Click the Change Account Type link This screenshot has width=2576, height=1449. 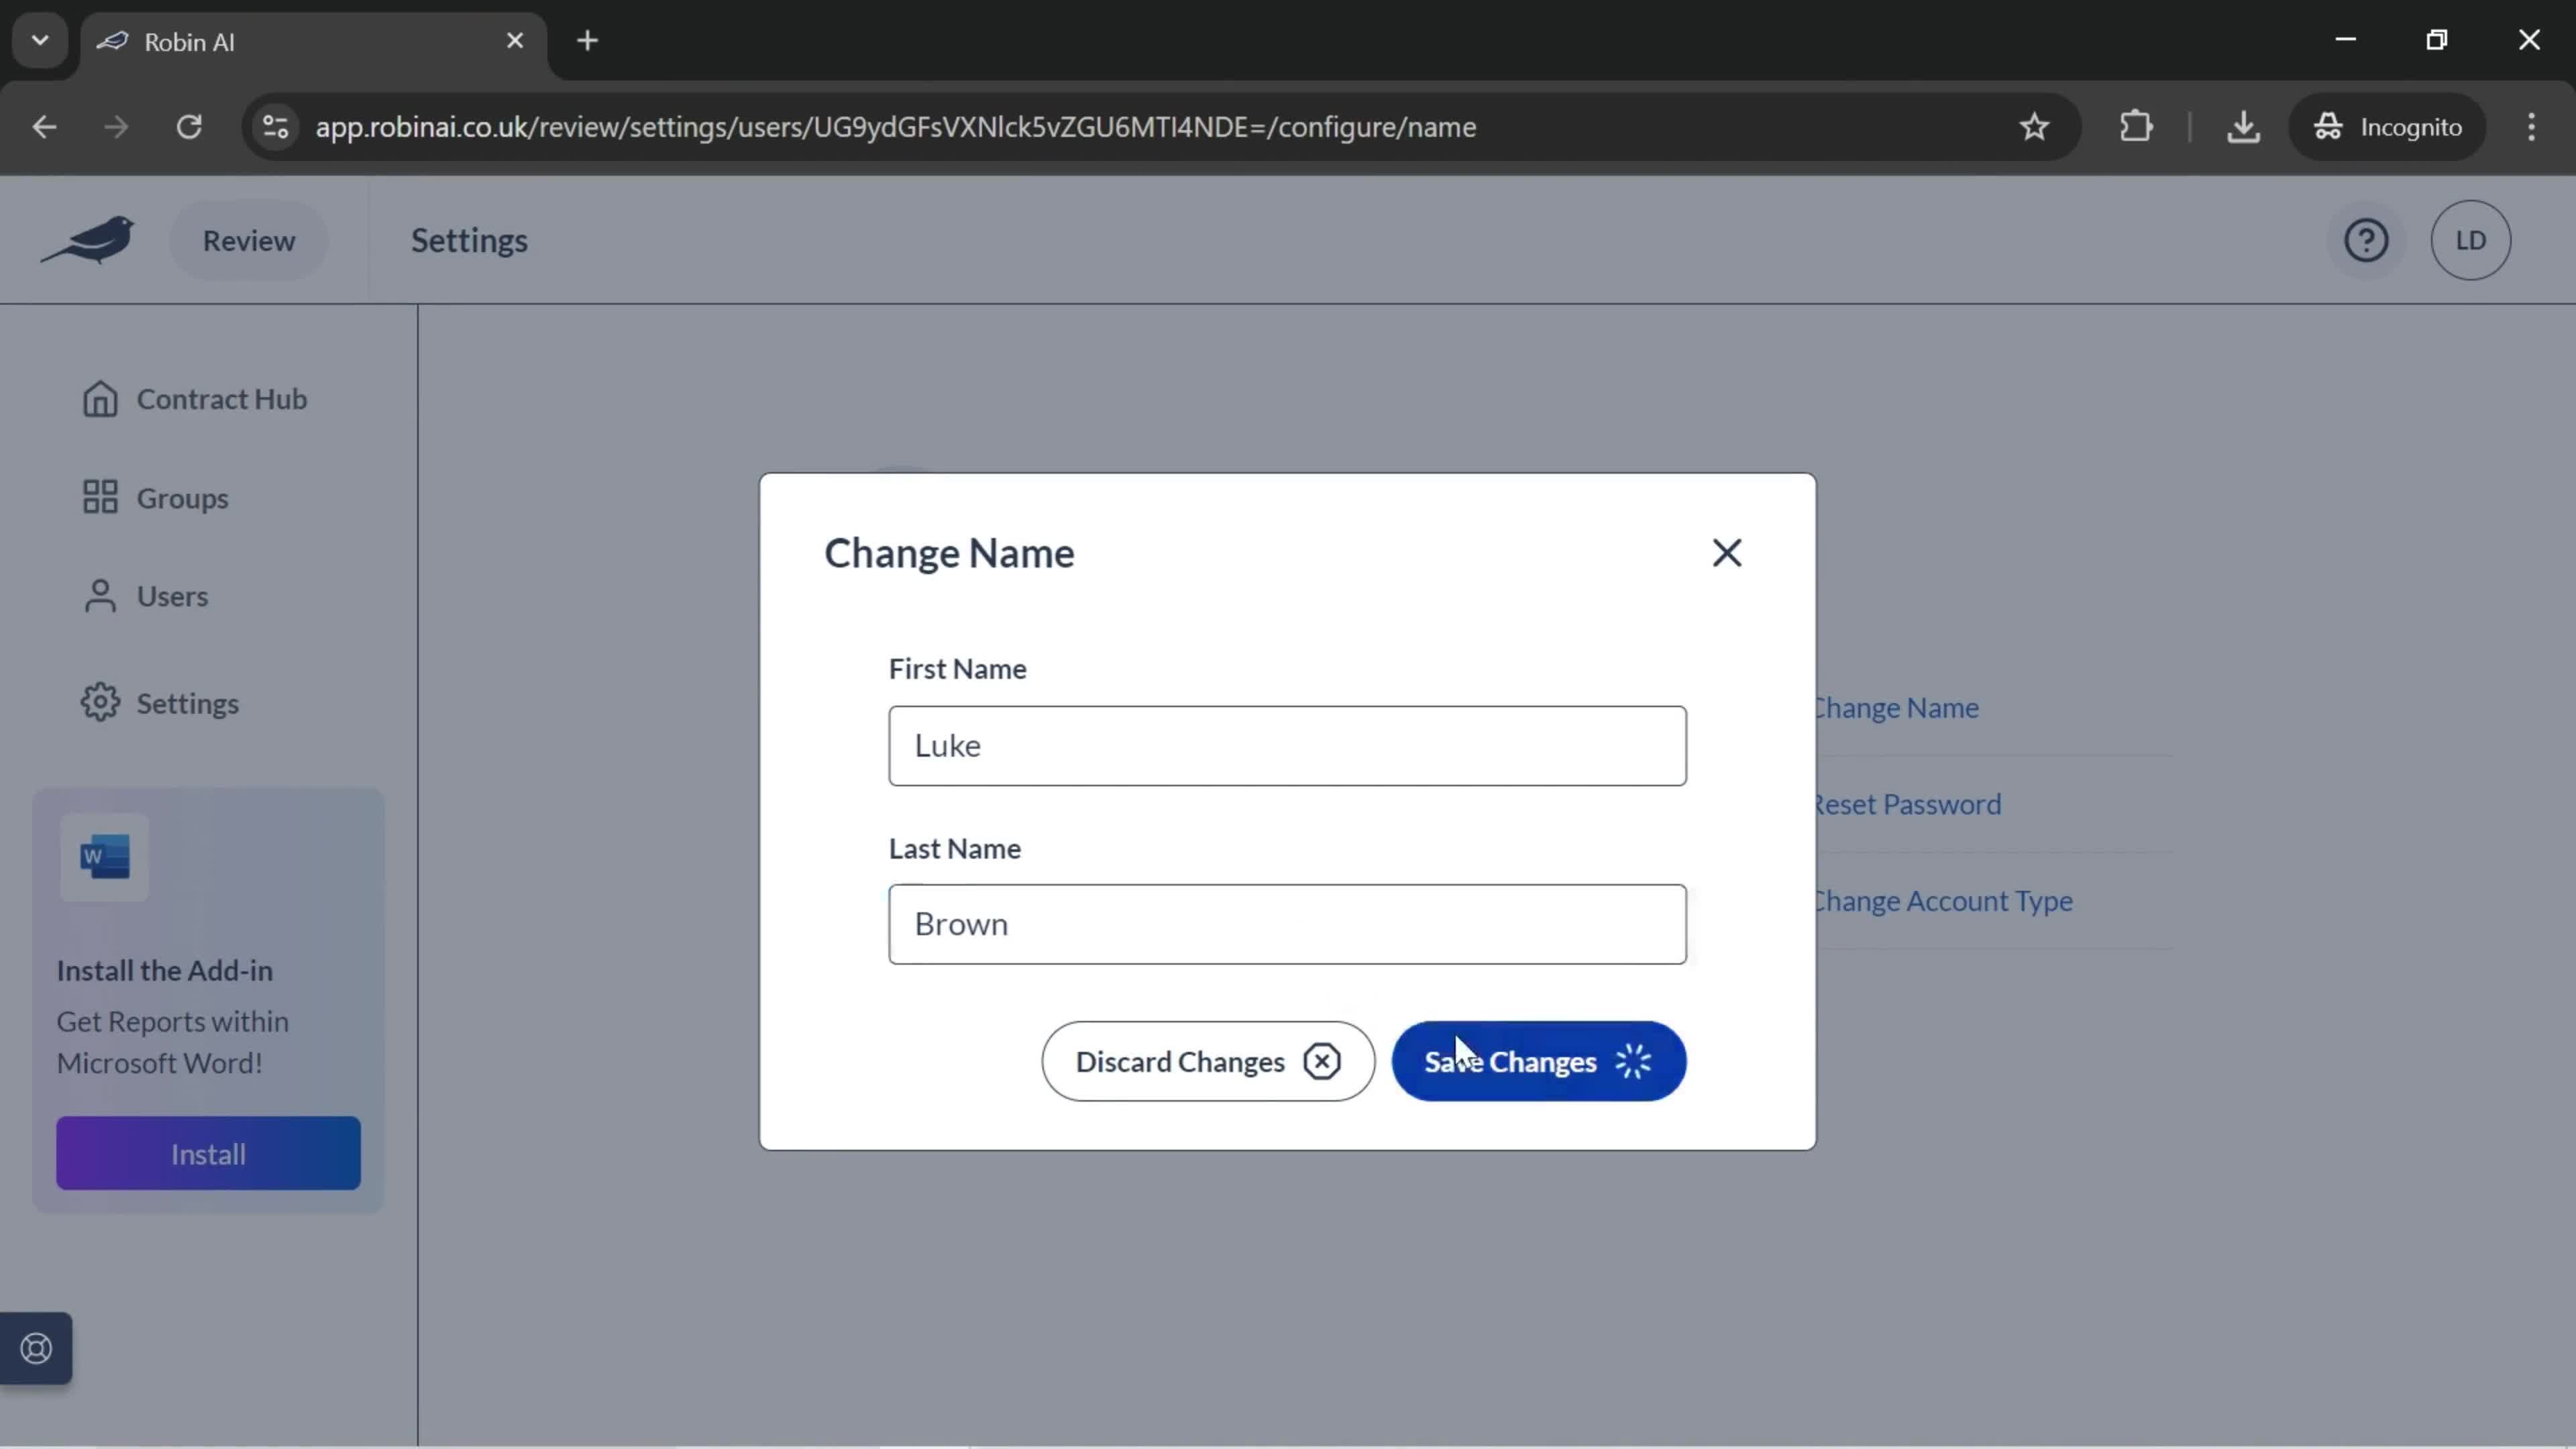coord(1941,900)
